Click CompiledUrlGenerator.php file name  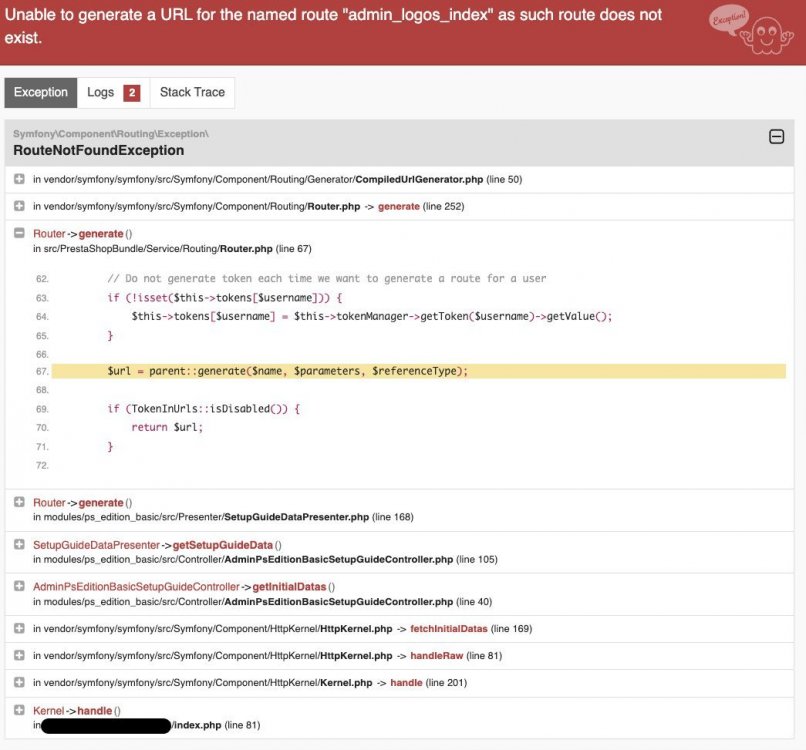click(419, 179)
